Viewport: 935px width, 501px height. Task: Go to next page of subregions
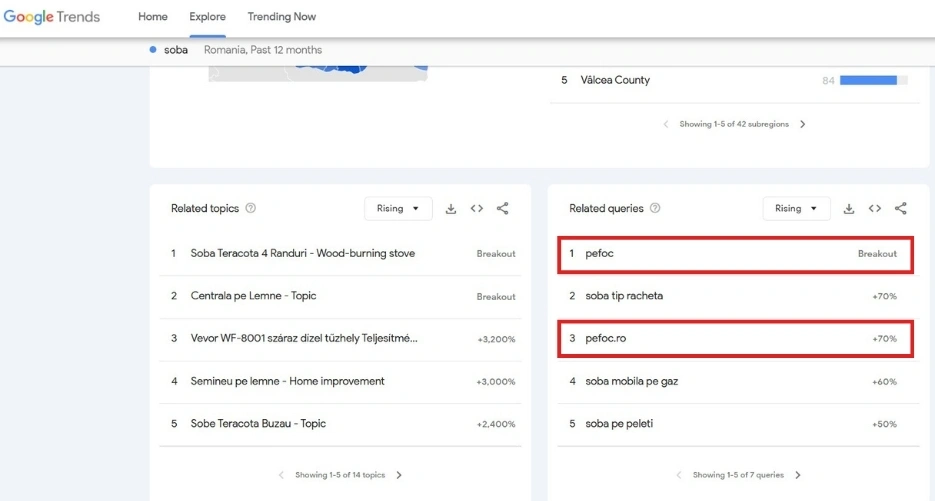(802, 125)
